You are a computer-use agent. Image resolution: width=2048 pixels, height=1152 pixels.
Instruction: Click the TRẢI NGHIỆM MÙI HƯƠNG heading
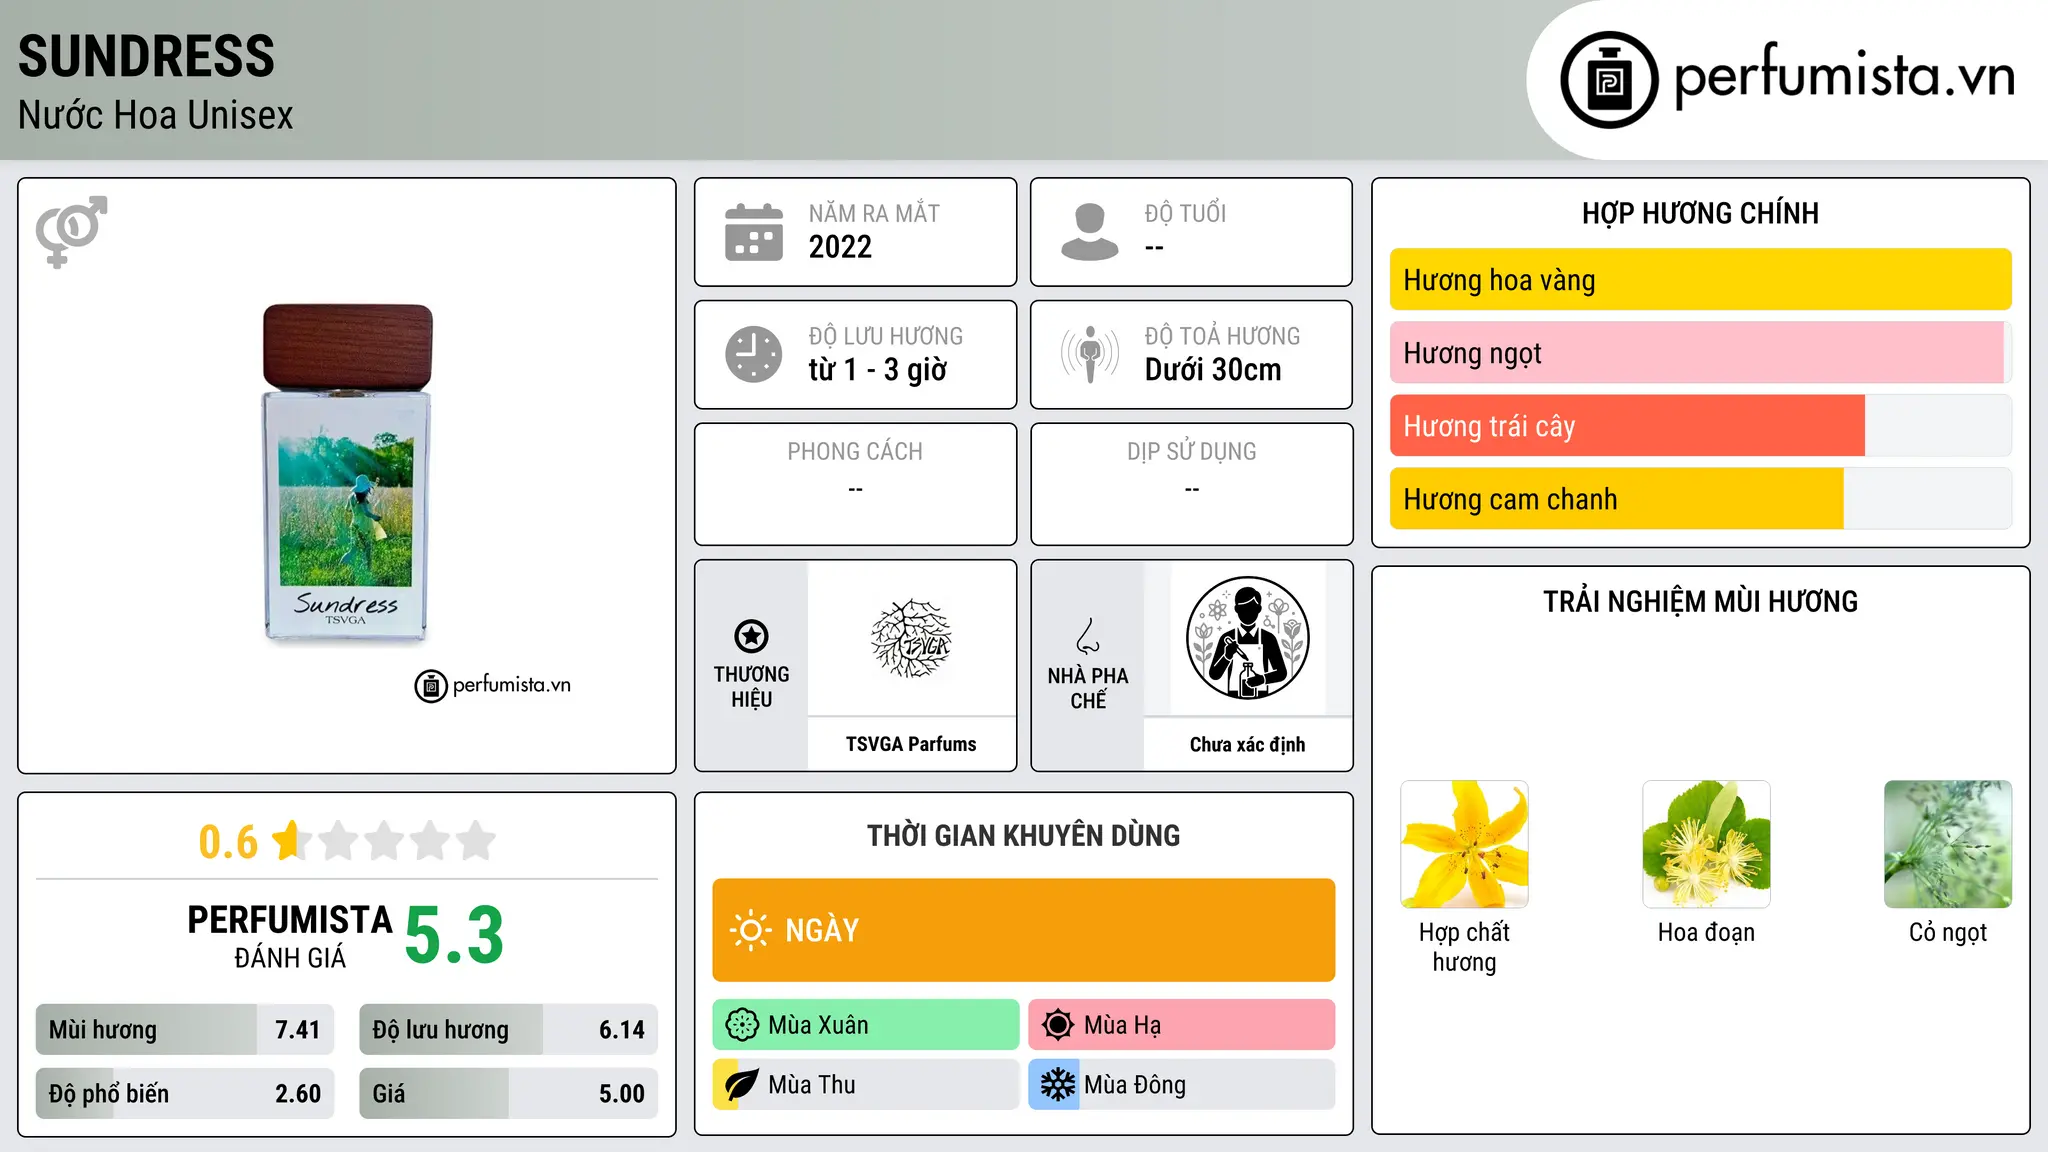point(1700,602)
